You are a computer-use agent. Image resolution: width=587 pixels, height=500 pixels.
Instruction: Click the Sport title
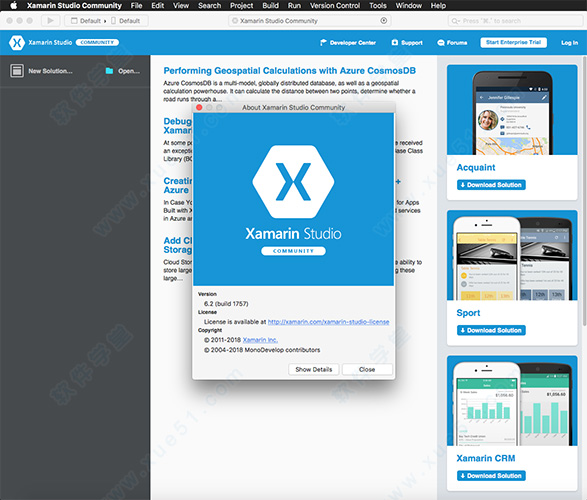[x=468, y=313]
